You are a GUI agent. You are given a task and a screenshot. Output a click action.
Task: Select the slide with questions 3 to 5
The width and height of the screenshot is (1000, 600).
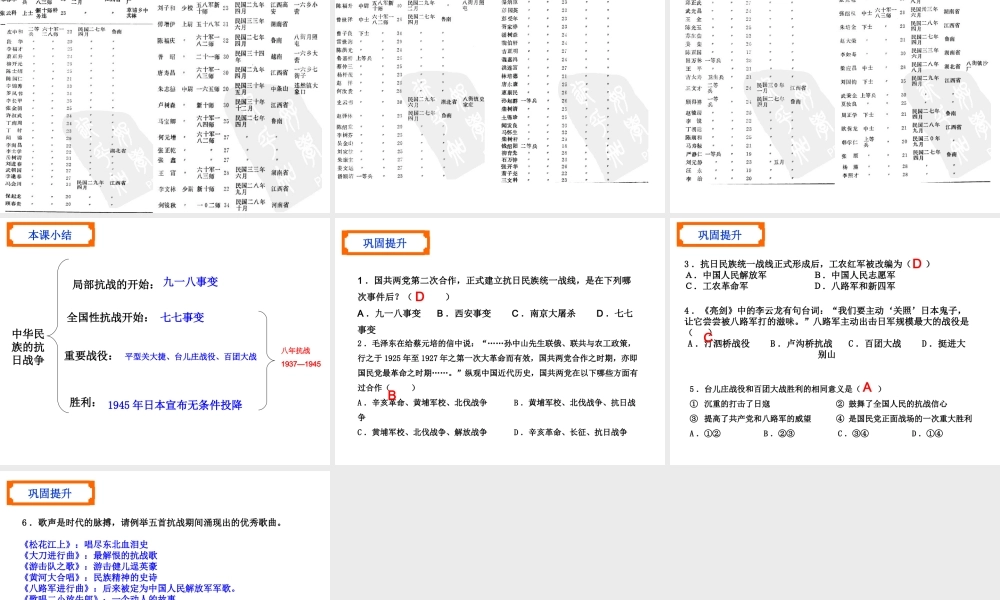pyautogui.click(x=835, y=342)
